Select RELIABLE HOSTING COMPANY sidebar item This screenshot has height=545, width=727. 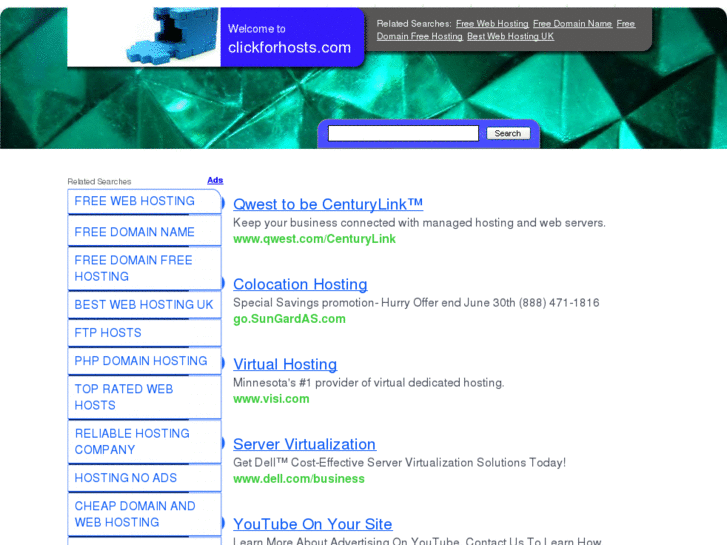[x=144, y=442]
